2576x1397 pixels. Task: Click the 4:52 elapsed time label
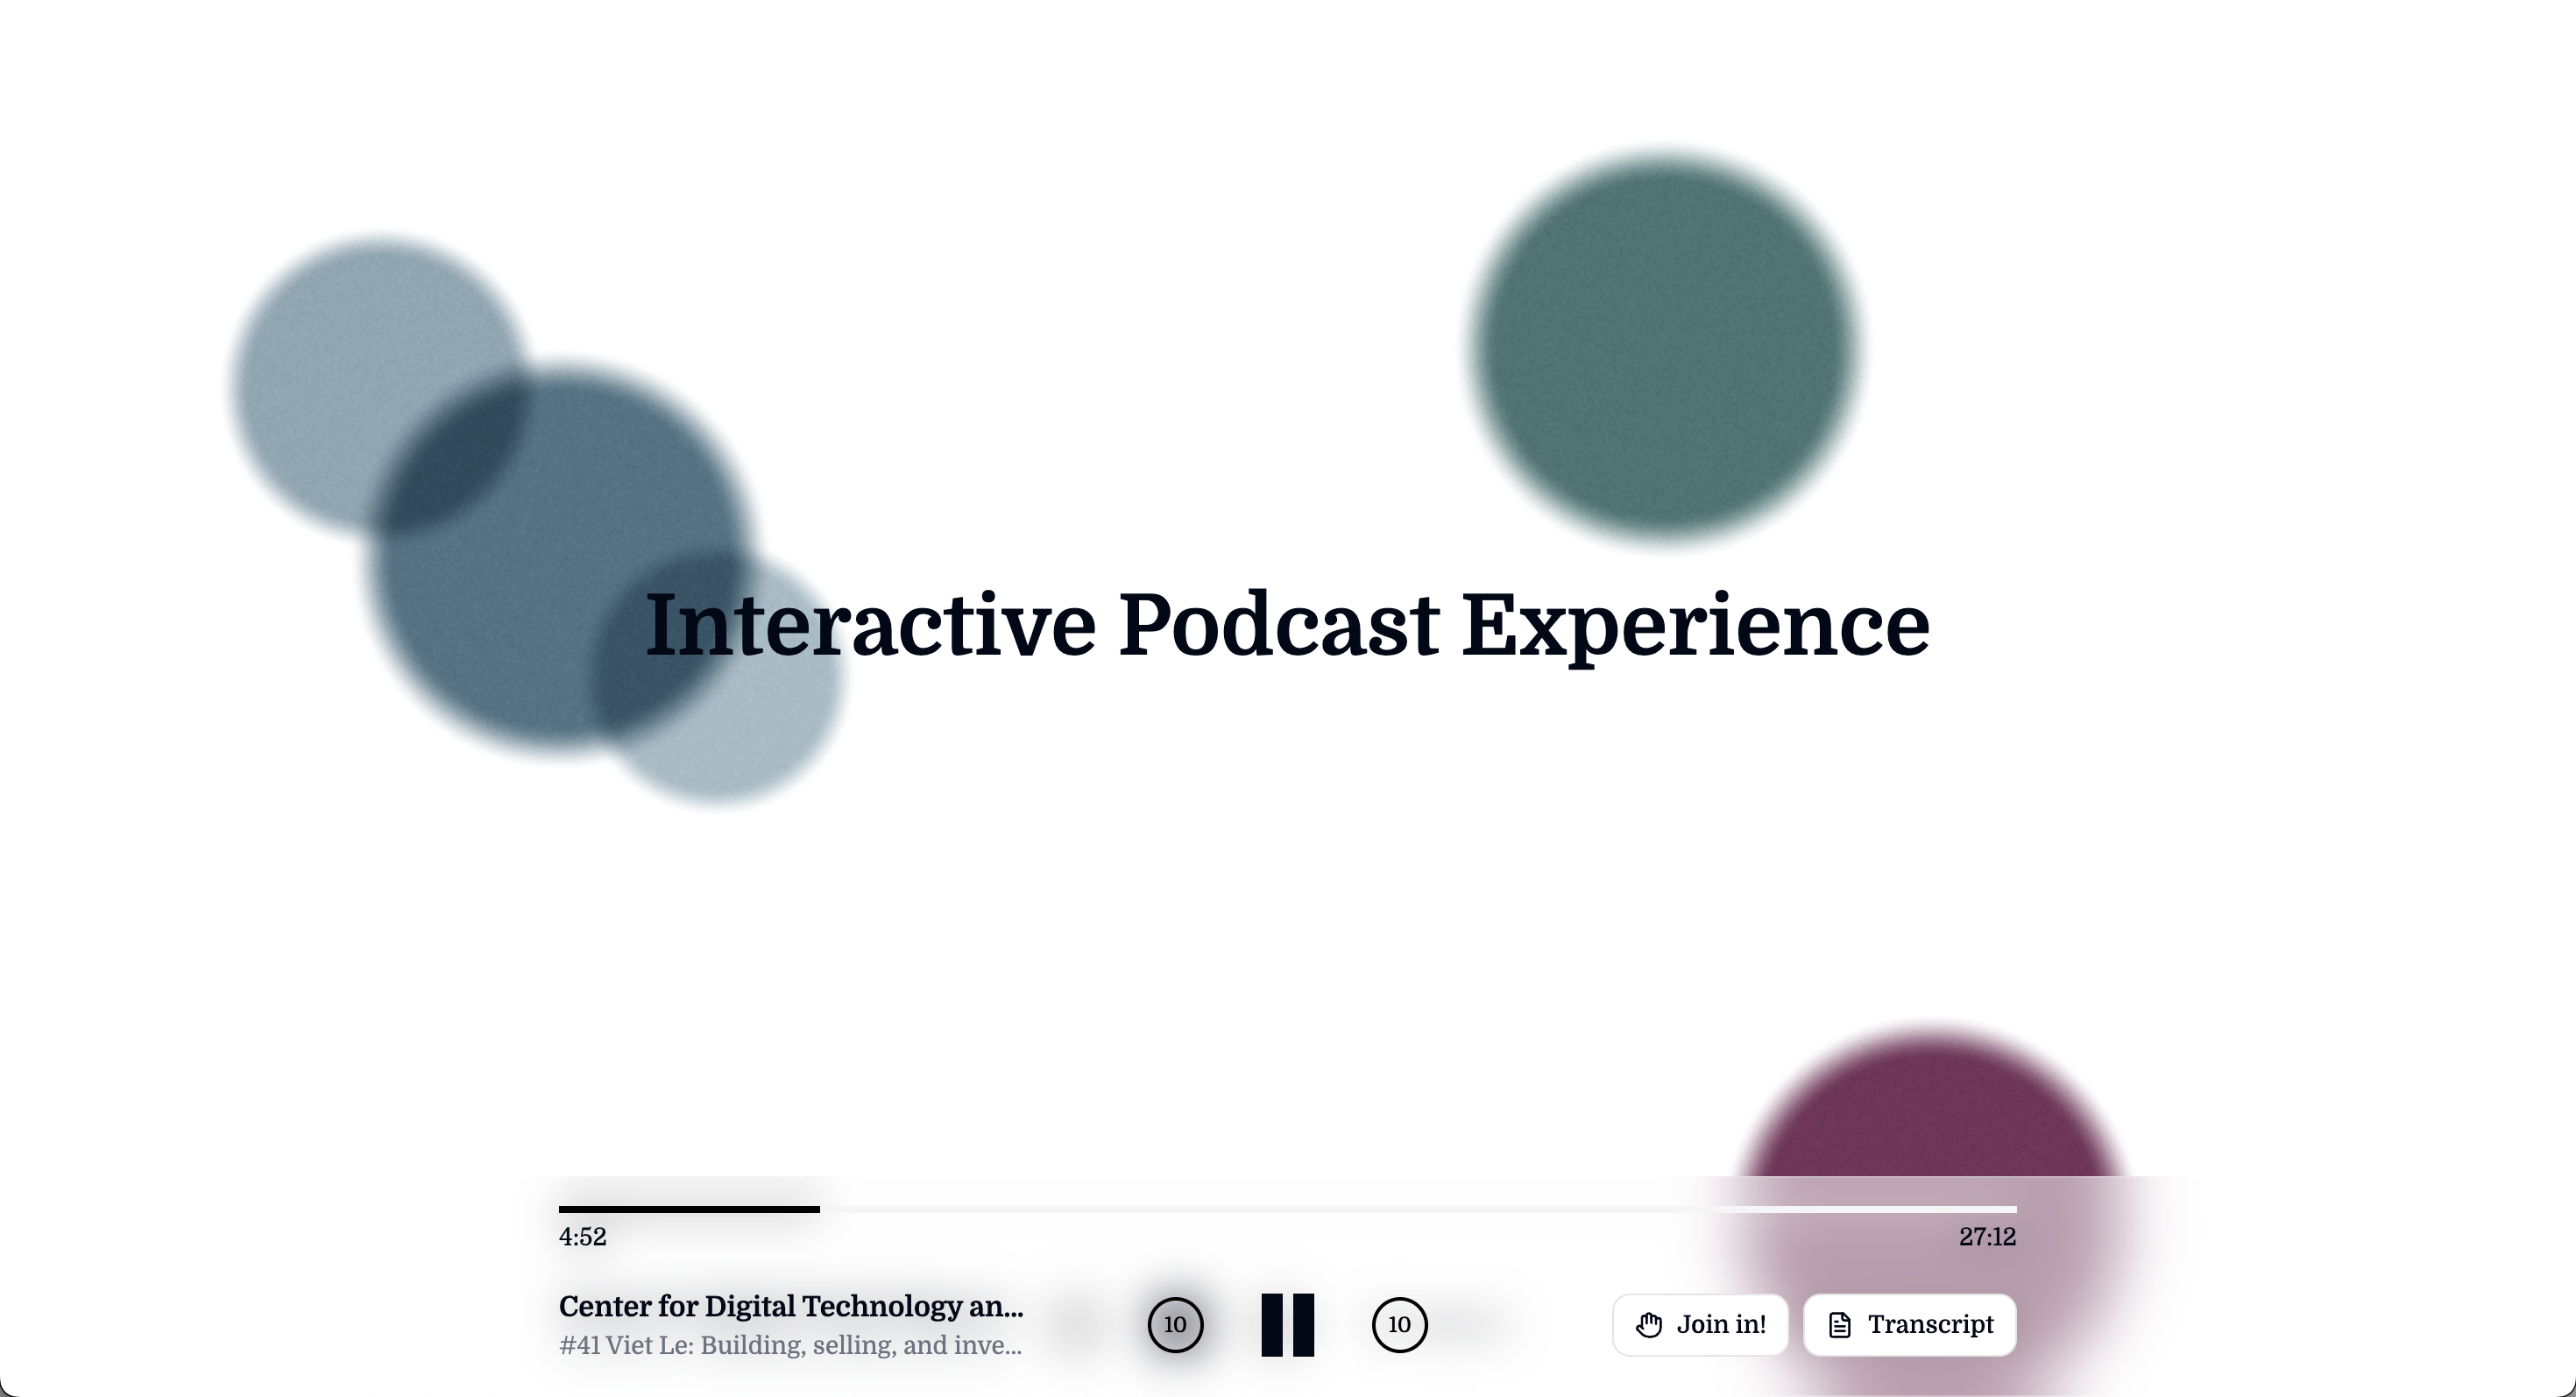coord(582,1237)
